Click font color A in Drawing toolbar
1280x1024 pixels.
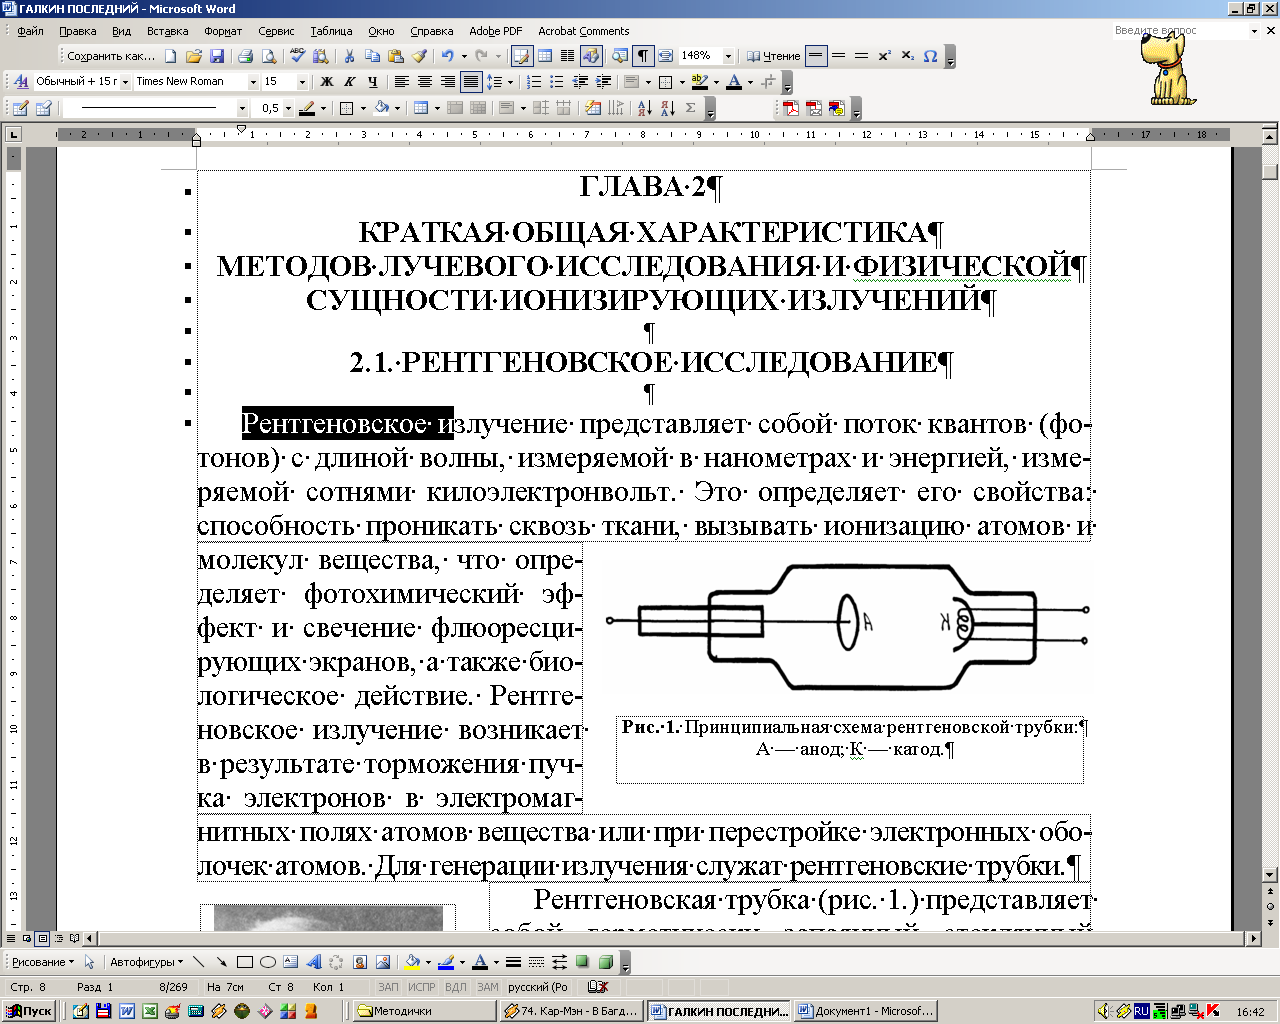tap(479, 962)
